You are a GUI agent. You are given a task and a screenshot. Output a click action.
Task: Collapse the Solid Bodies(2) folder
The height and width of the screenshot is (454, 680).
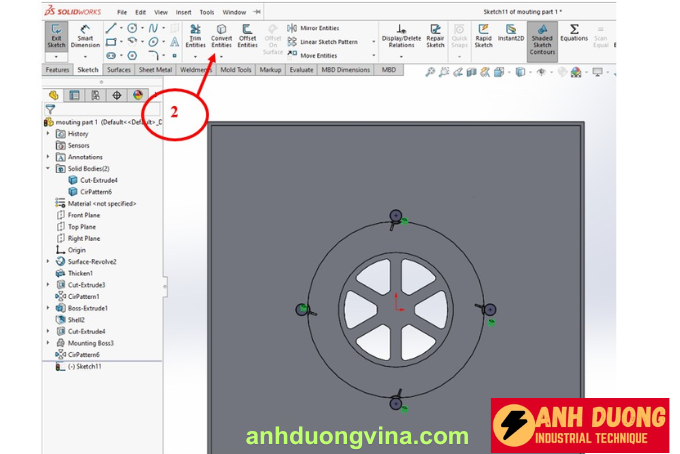pyautogui.click(x=48, y=169)
